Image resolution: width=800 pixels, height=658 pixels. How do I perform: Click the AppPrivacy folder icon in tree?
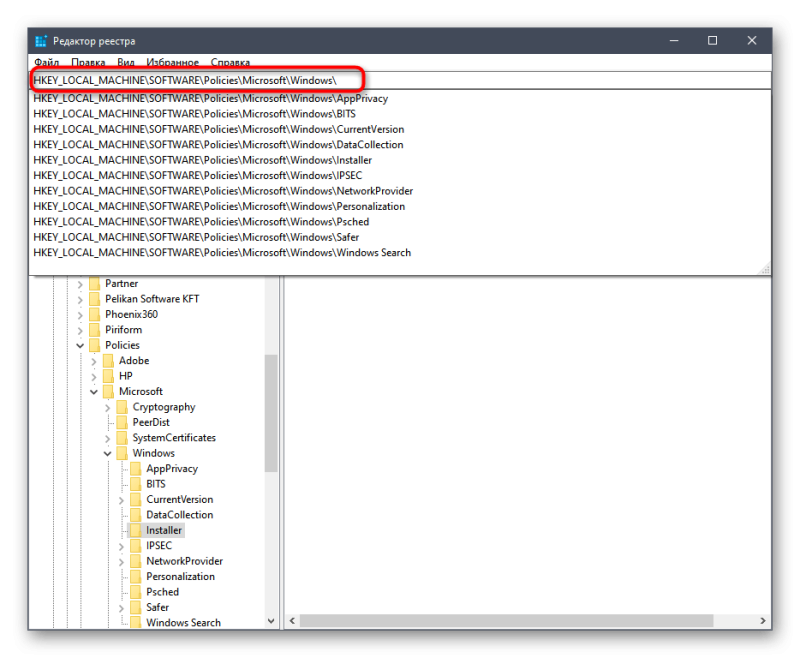[x=136, y=469]
